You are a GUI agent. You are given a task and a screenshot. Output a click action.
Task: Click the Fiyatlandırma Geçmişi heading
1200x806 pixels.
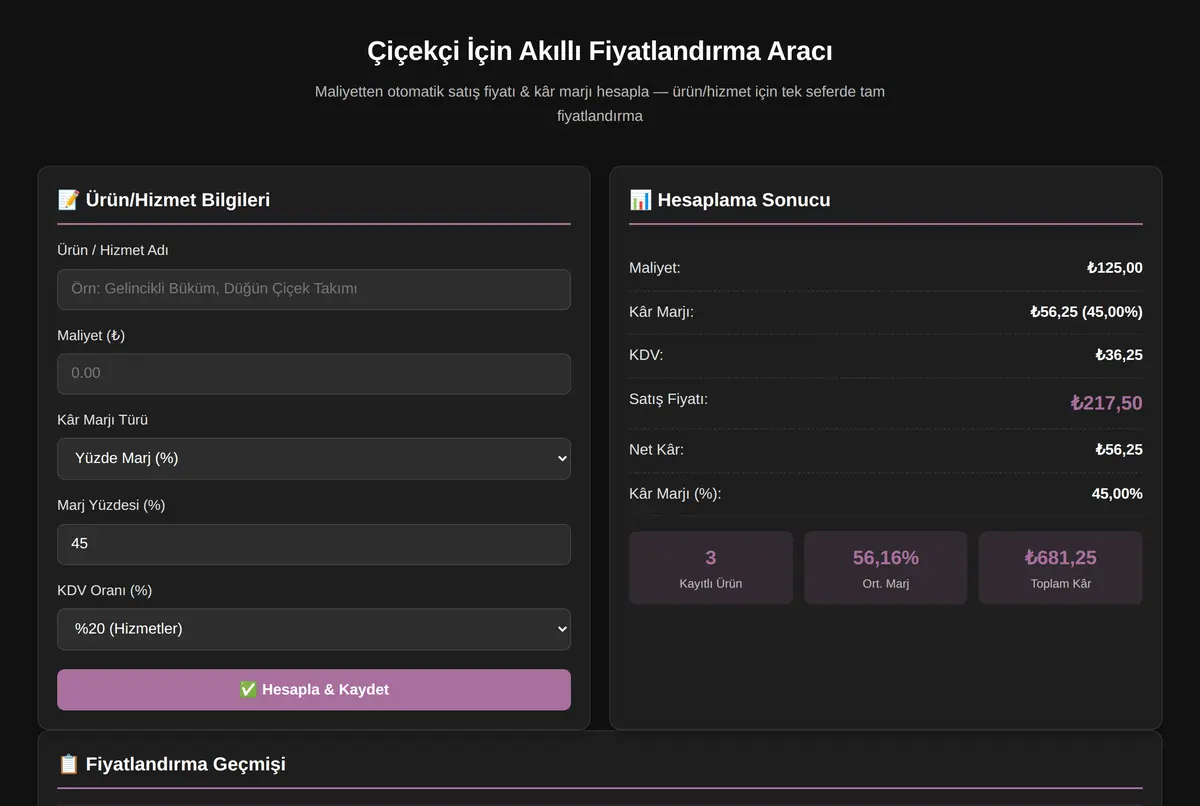pyautogui.click(x=186, y=764)
